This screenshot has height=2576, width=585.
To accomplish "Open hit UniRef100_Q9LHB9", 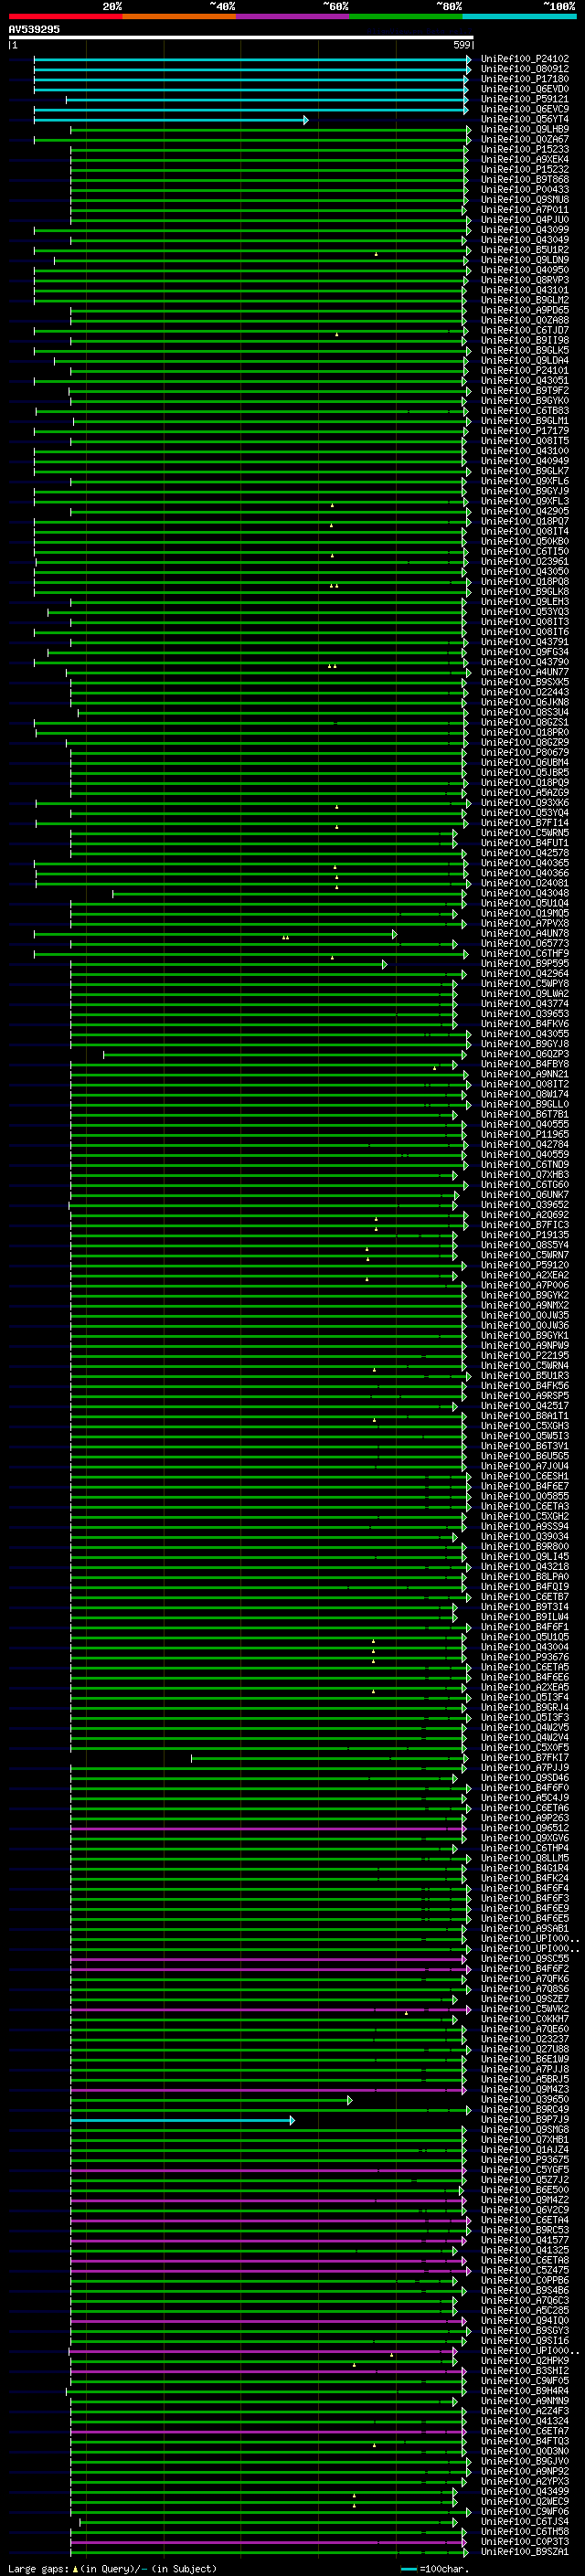I will [x=525, y=129].
